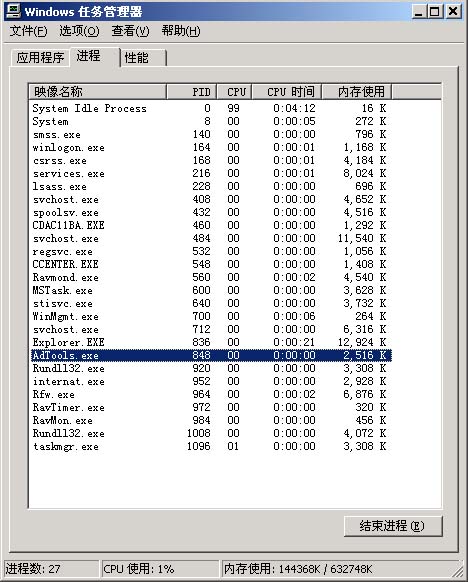
Task: Open the 文件(F) menu
Action: (29, 31)
